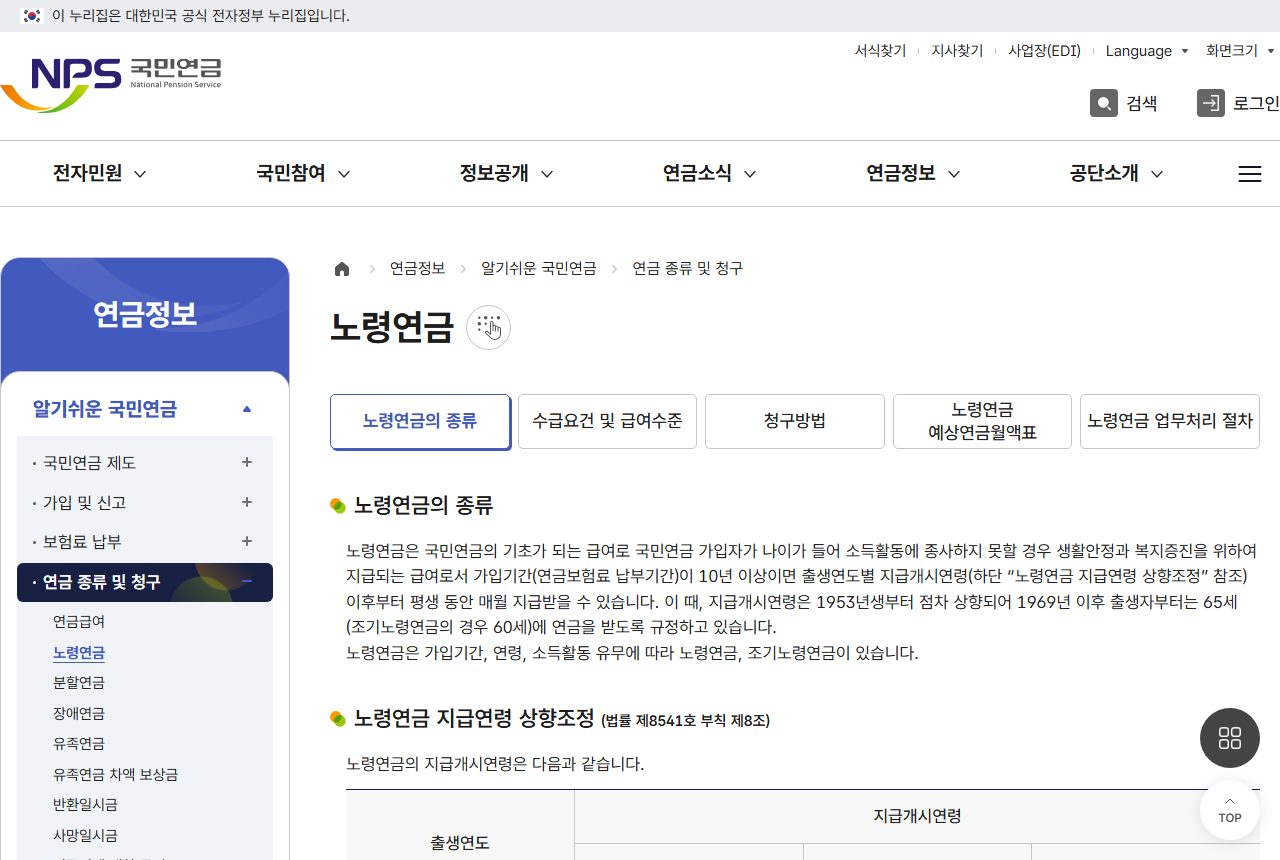Switch to 수급요건 및 급여수준 tab
Image resolution: width=1280 pixels, height=860 pixels.
point(607,421)
